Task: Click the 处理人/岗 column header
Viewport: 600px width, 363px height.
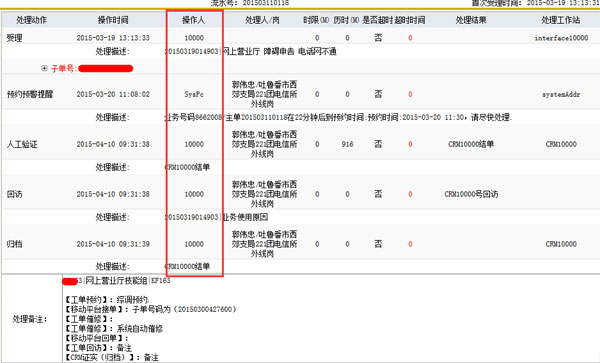Action: (262, 20)
